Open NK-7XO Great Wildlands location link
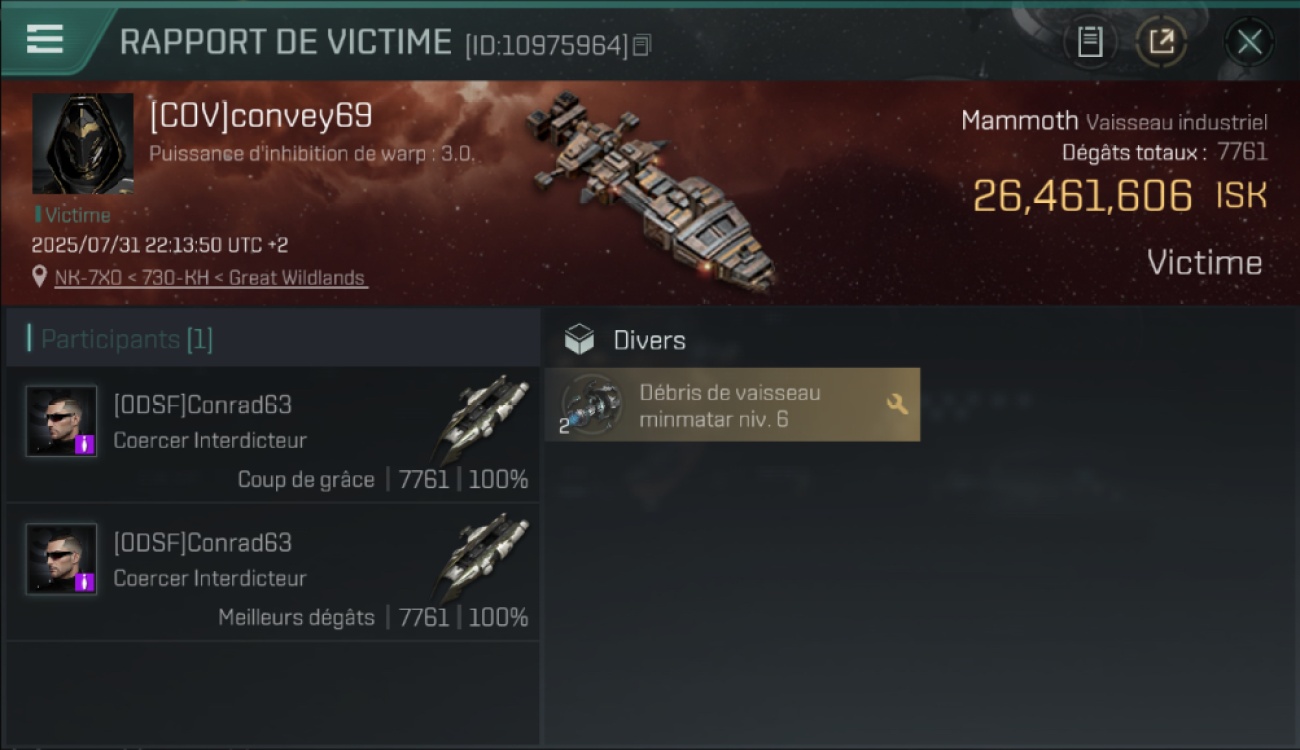 211,278
